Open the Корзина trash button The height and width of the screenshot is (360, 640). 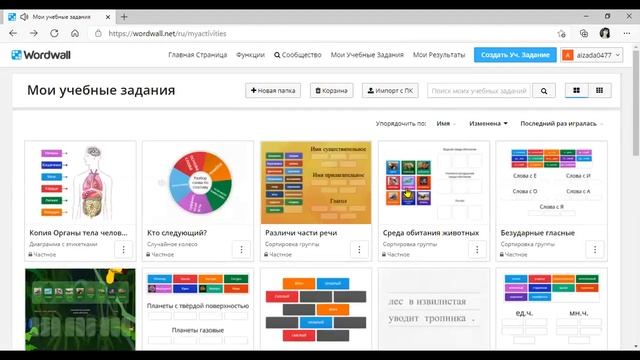coord(331,91)
